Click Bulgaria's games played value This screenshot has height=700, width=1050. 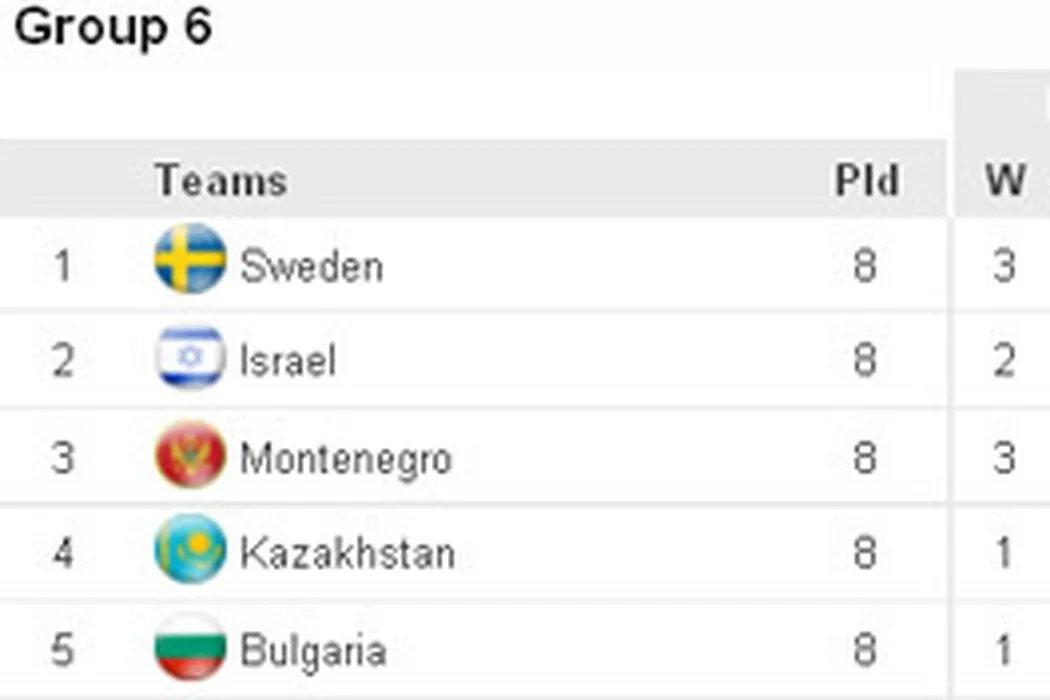pos(865,651)
